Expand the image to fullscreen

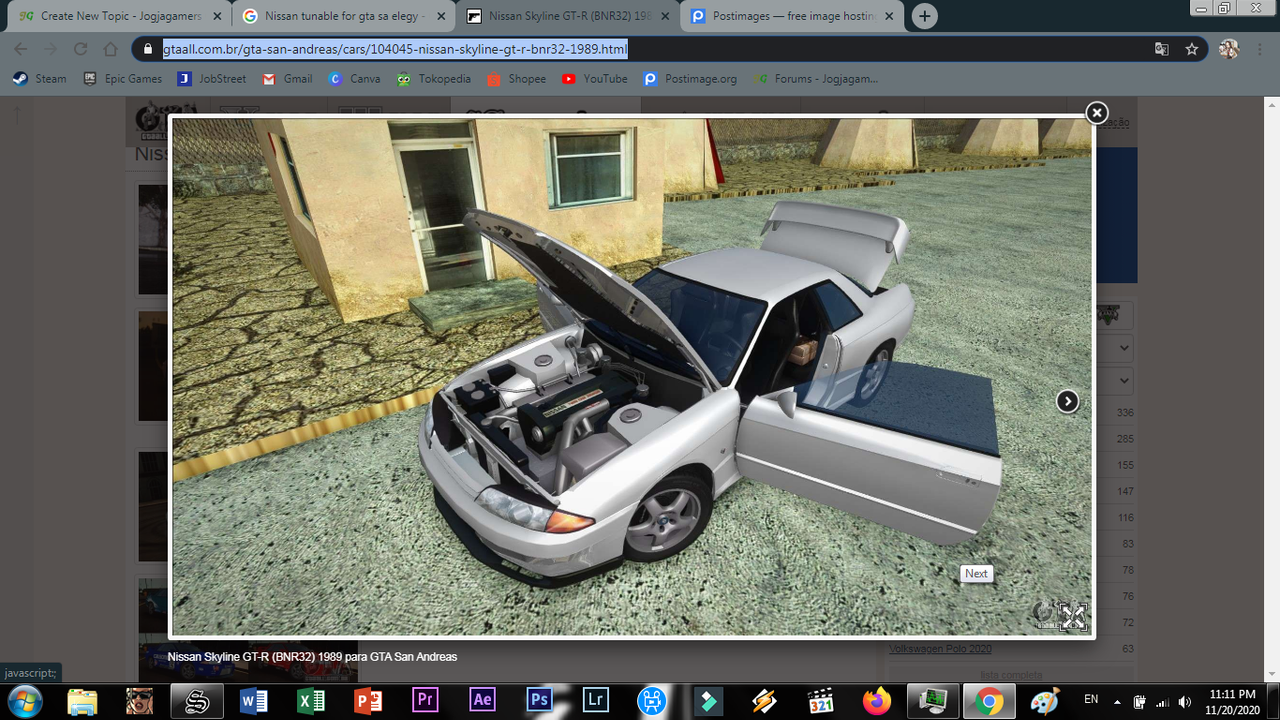click(1073, 617)
